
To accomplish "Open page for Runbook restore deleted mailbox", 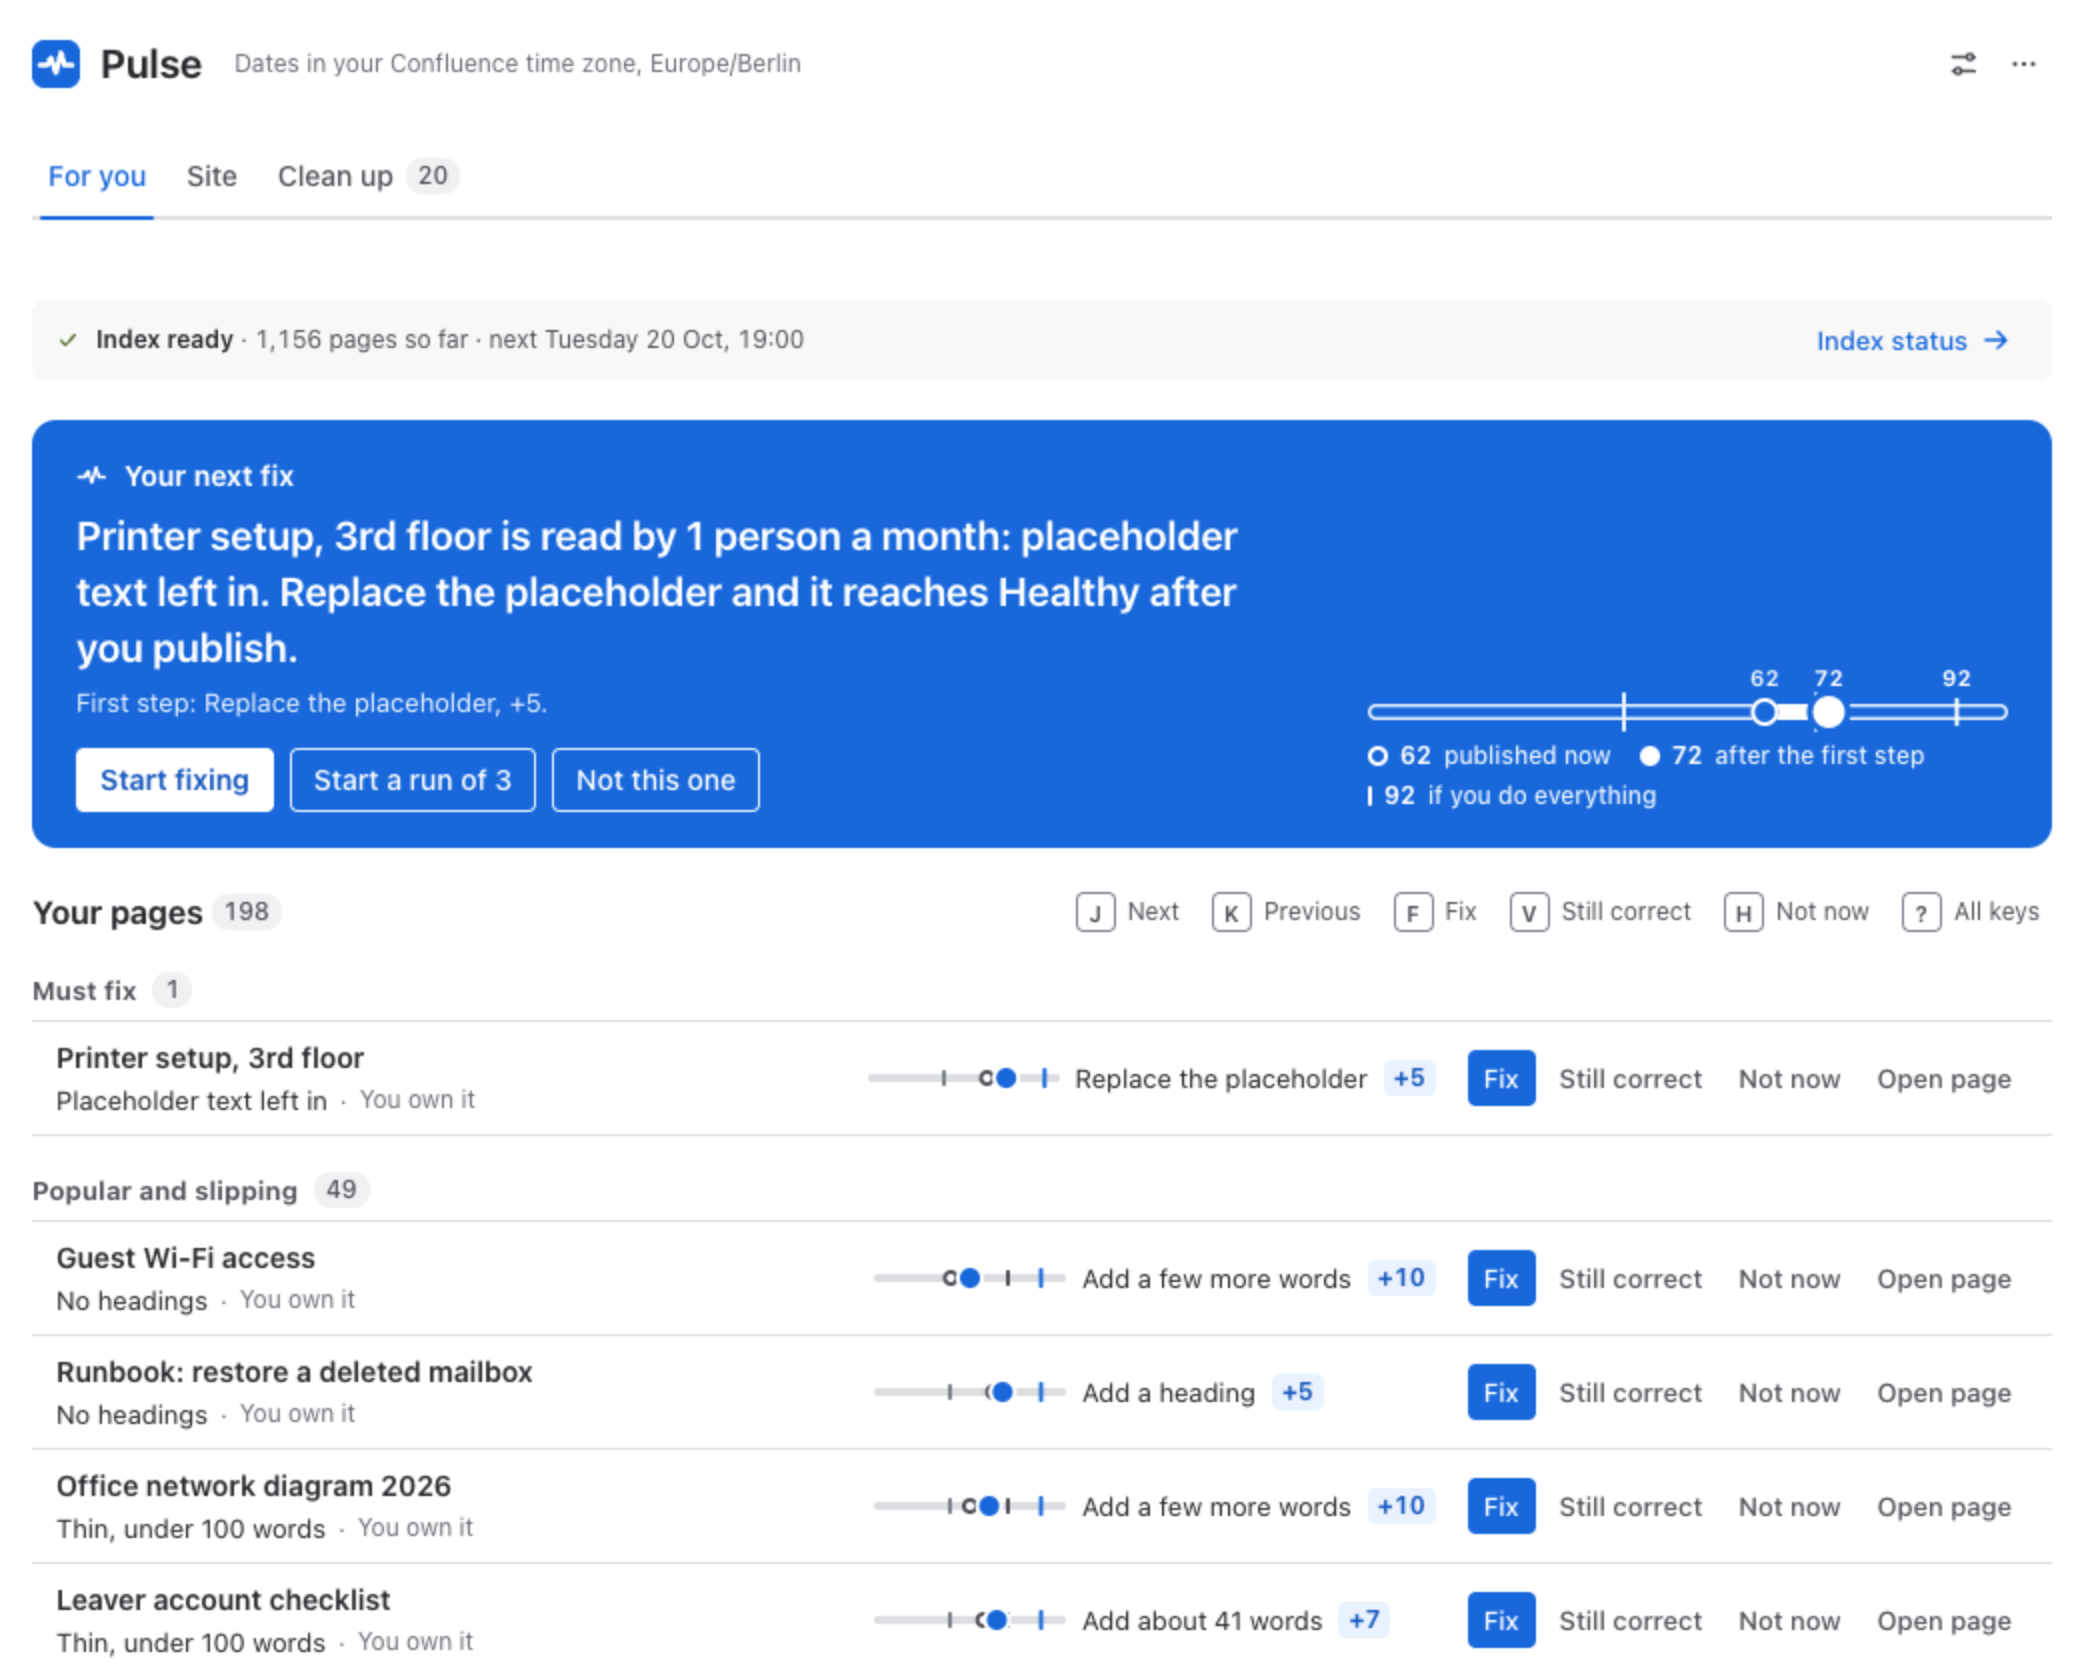I will coord(1943,1392).
